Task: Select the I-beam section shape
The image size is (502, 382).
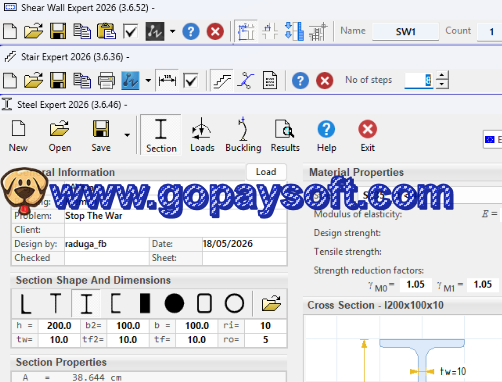Action: (86, 303)
